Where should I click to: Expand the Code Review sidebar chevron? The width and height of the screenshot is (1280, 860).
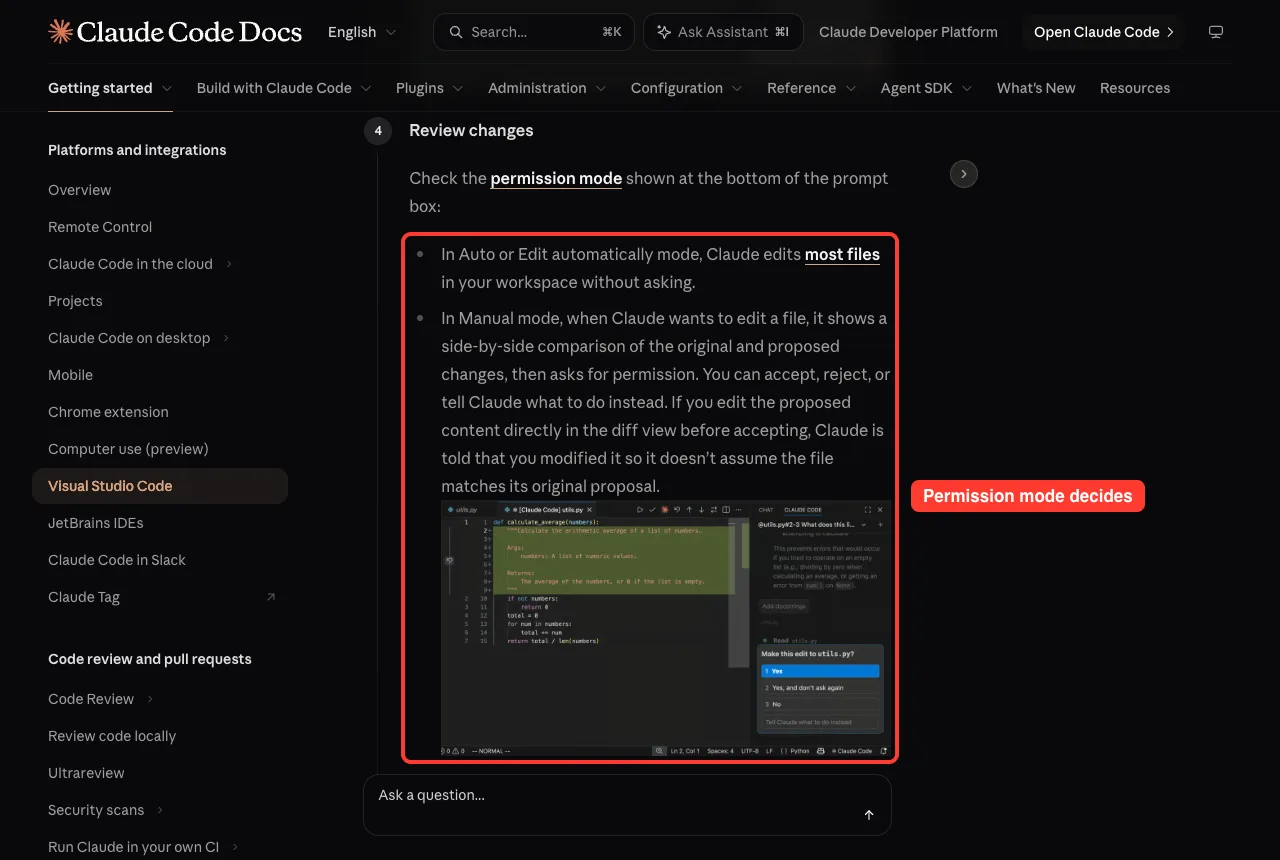(x=150, y=699)
